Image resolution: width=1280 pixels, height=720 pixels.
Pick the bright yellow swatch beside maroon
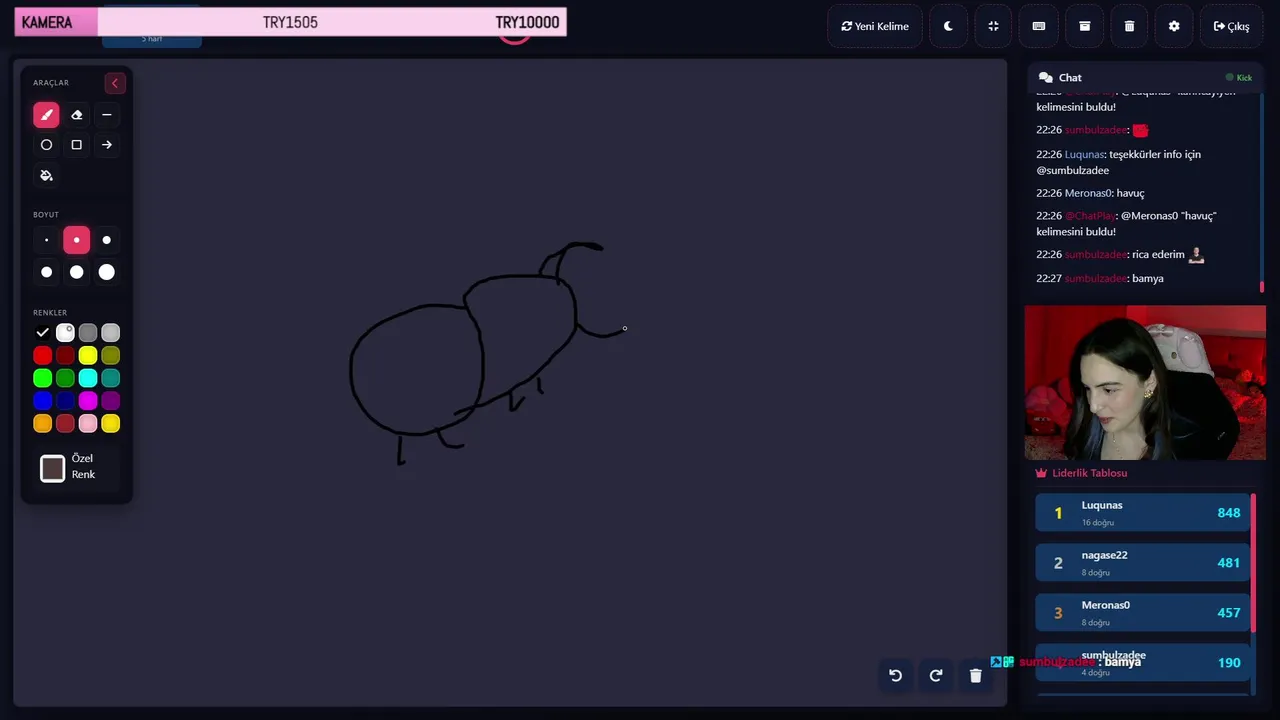coord(88,356)
